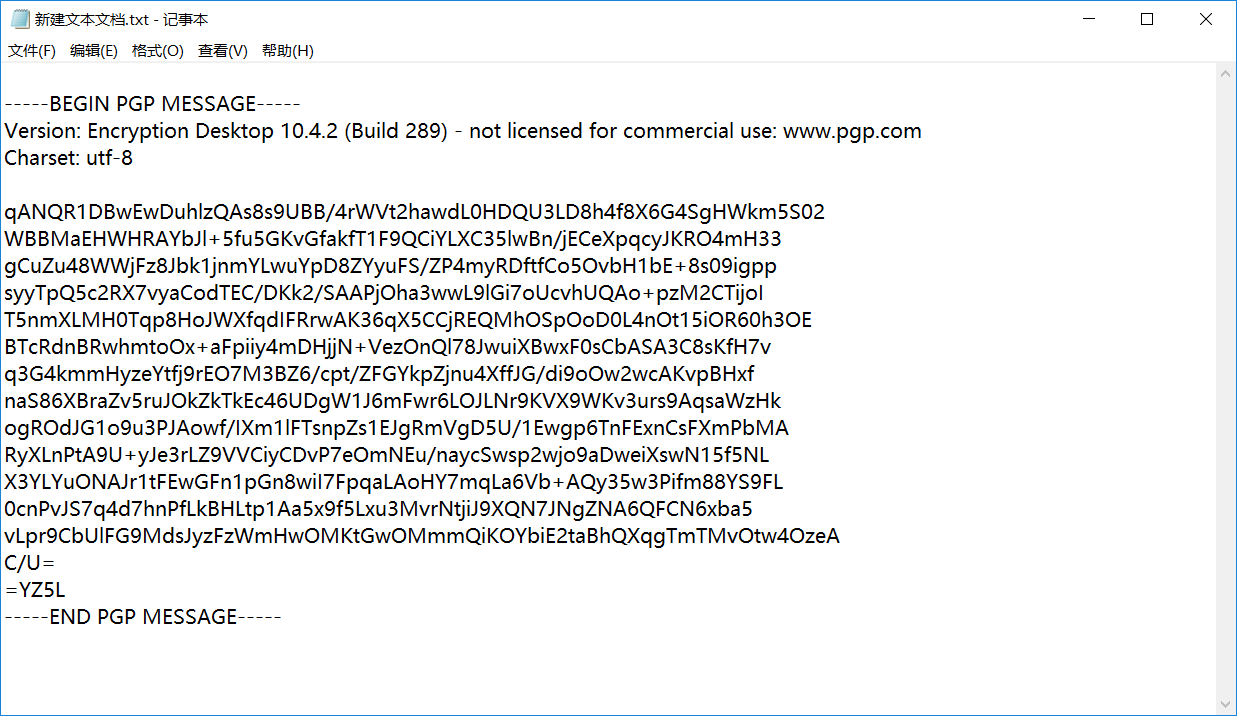
Task: Open the 编辑(E) menu
Action: (x=94, y=49)
